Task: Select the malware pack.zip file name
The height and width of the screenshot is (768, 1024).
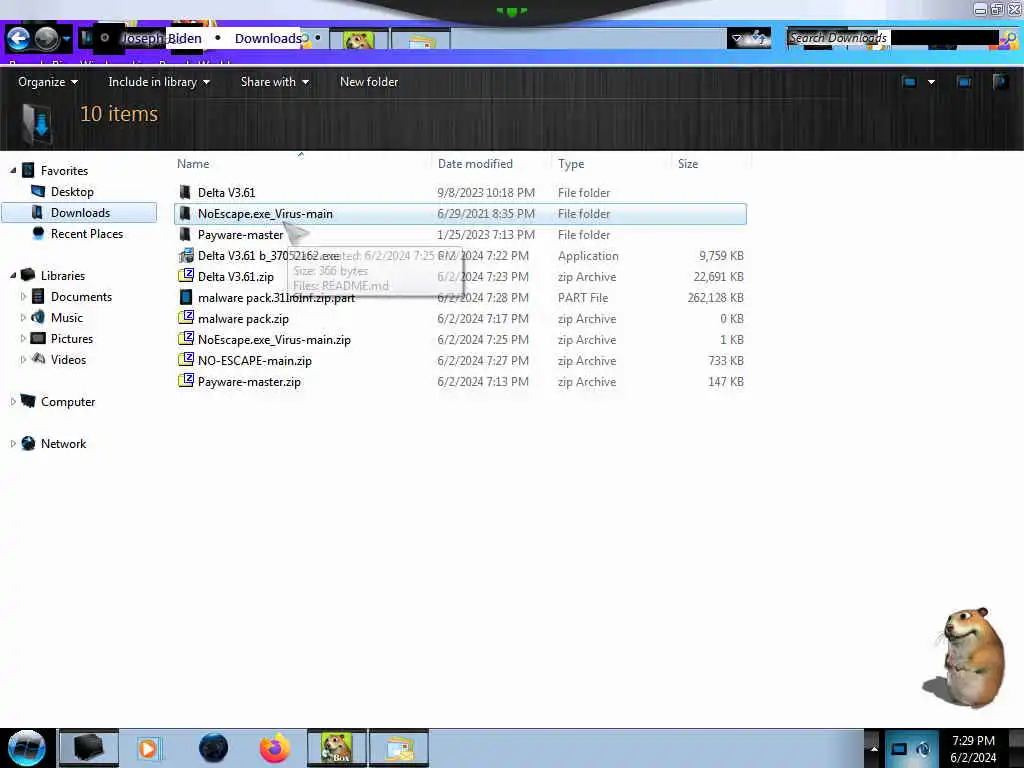Action: (x=243, y=319)
